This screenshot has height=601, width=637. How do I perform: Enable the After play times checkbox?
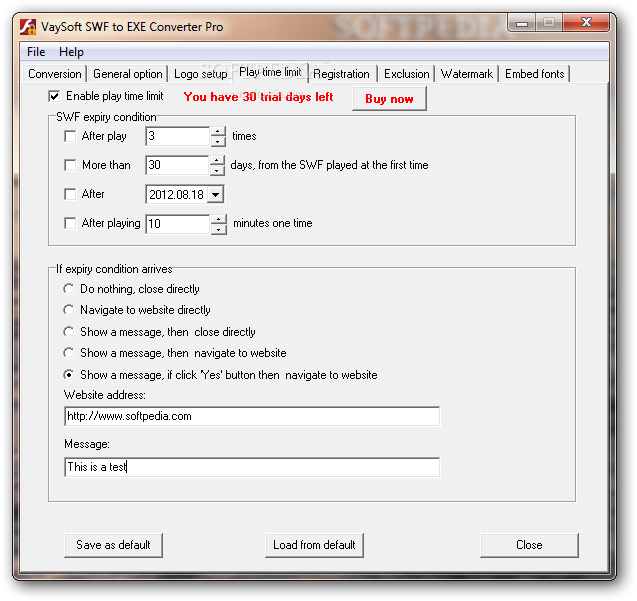tap(70, 136)
